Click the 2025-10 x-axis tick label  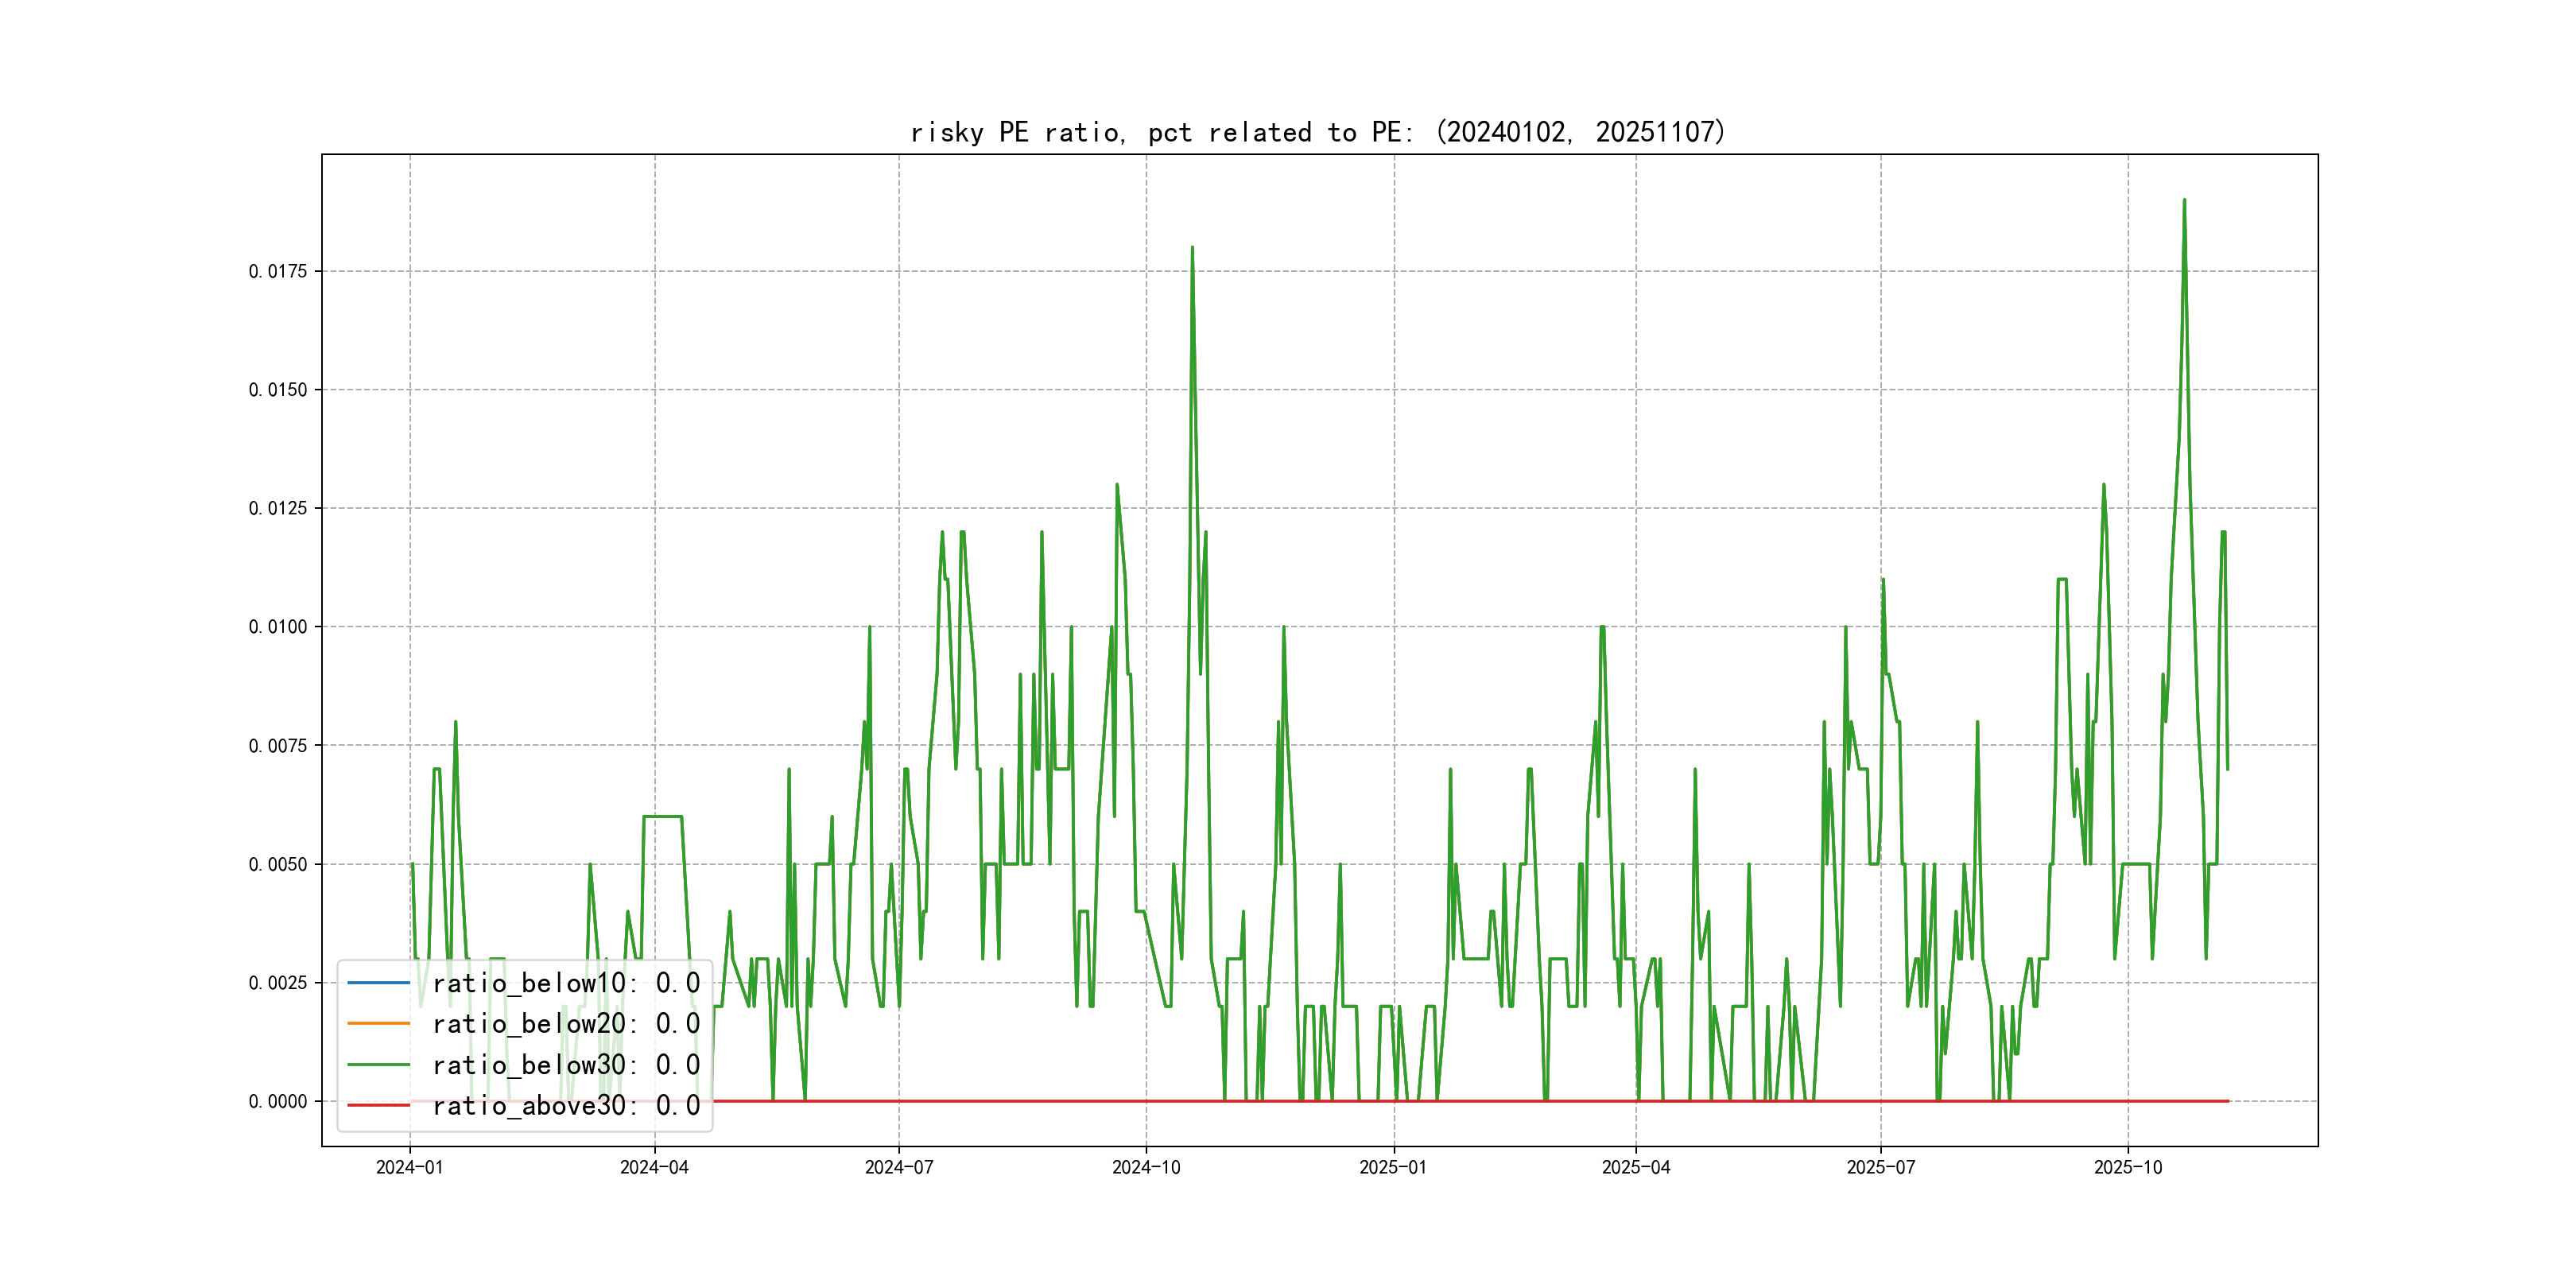[x=2128, y=1168]
